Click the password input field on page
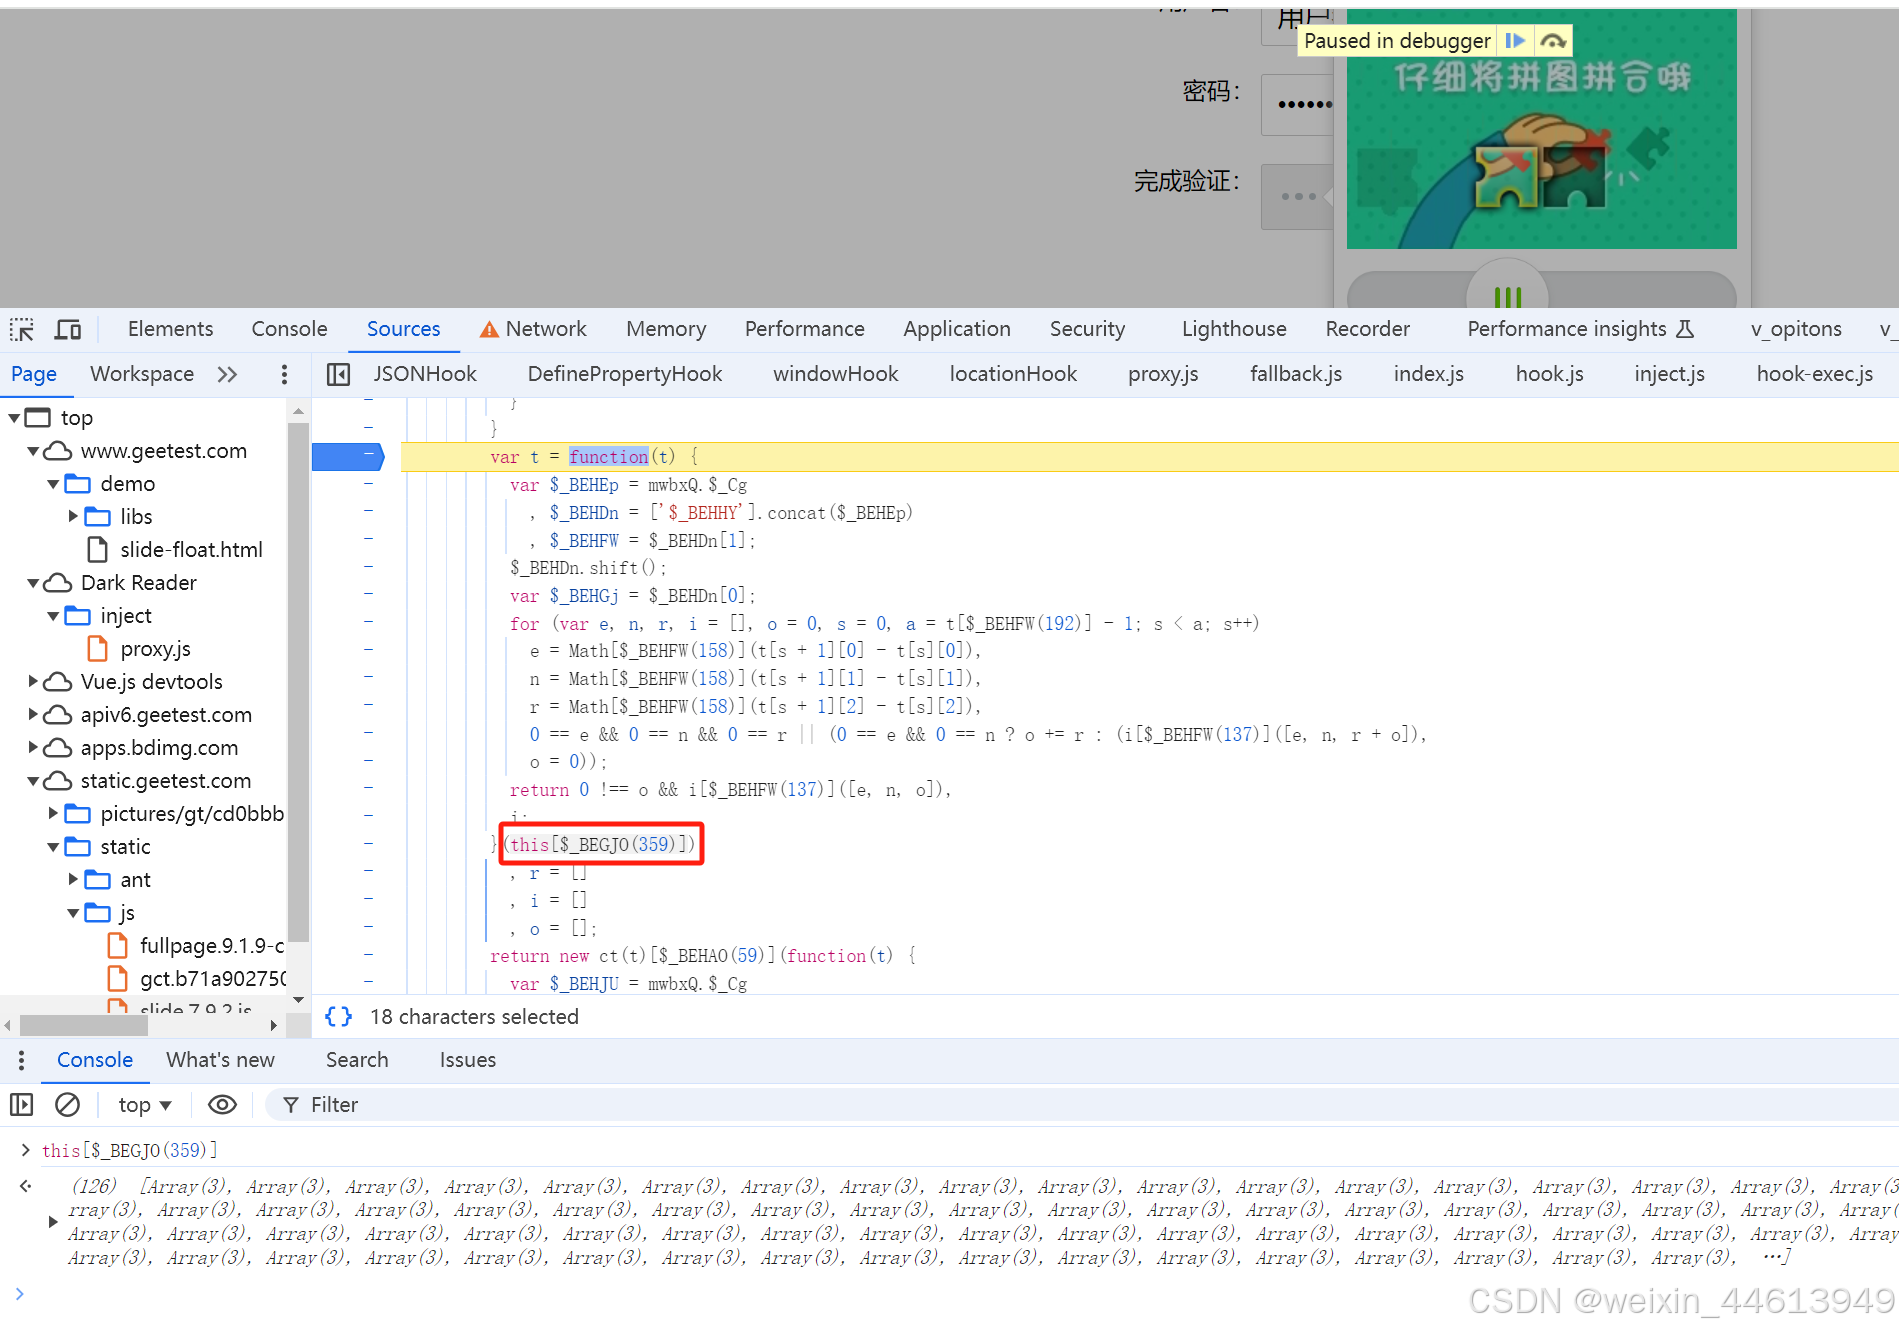The width and height of the screenshot is (1899, 1333). point(1298,104)
